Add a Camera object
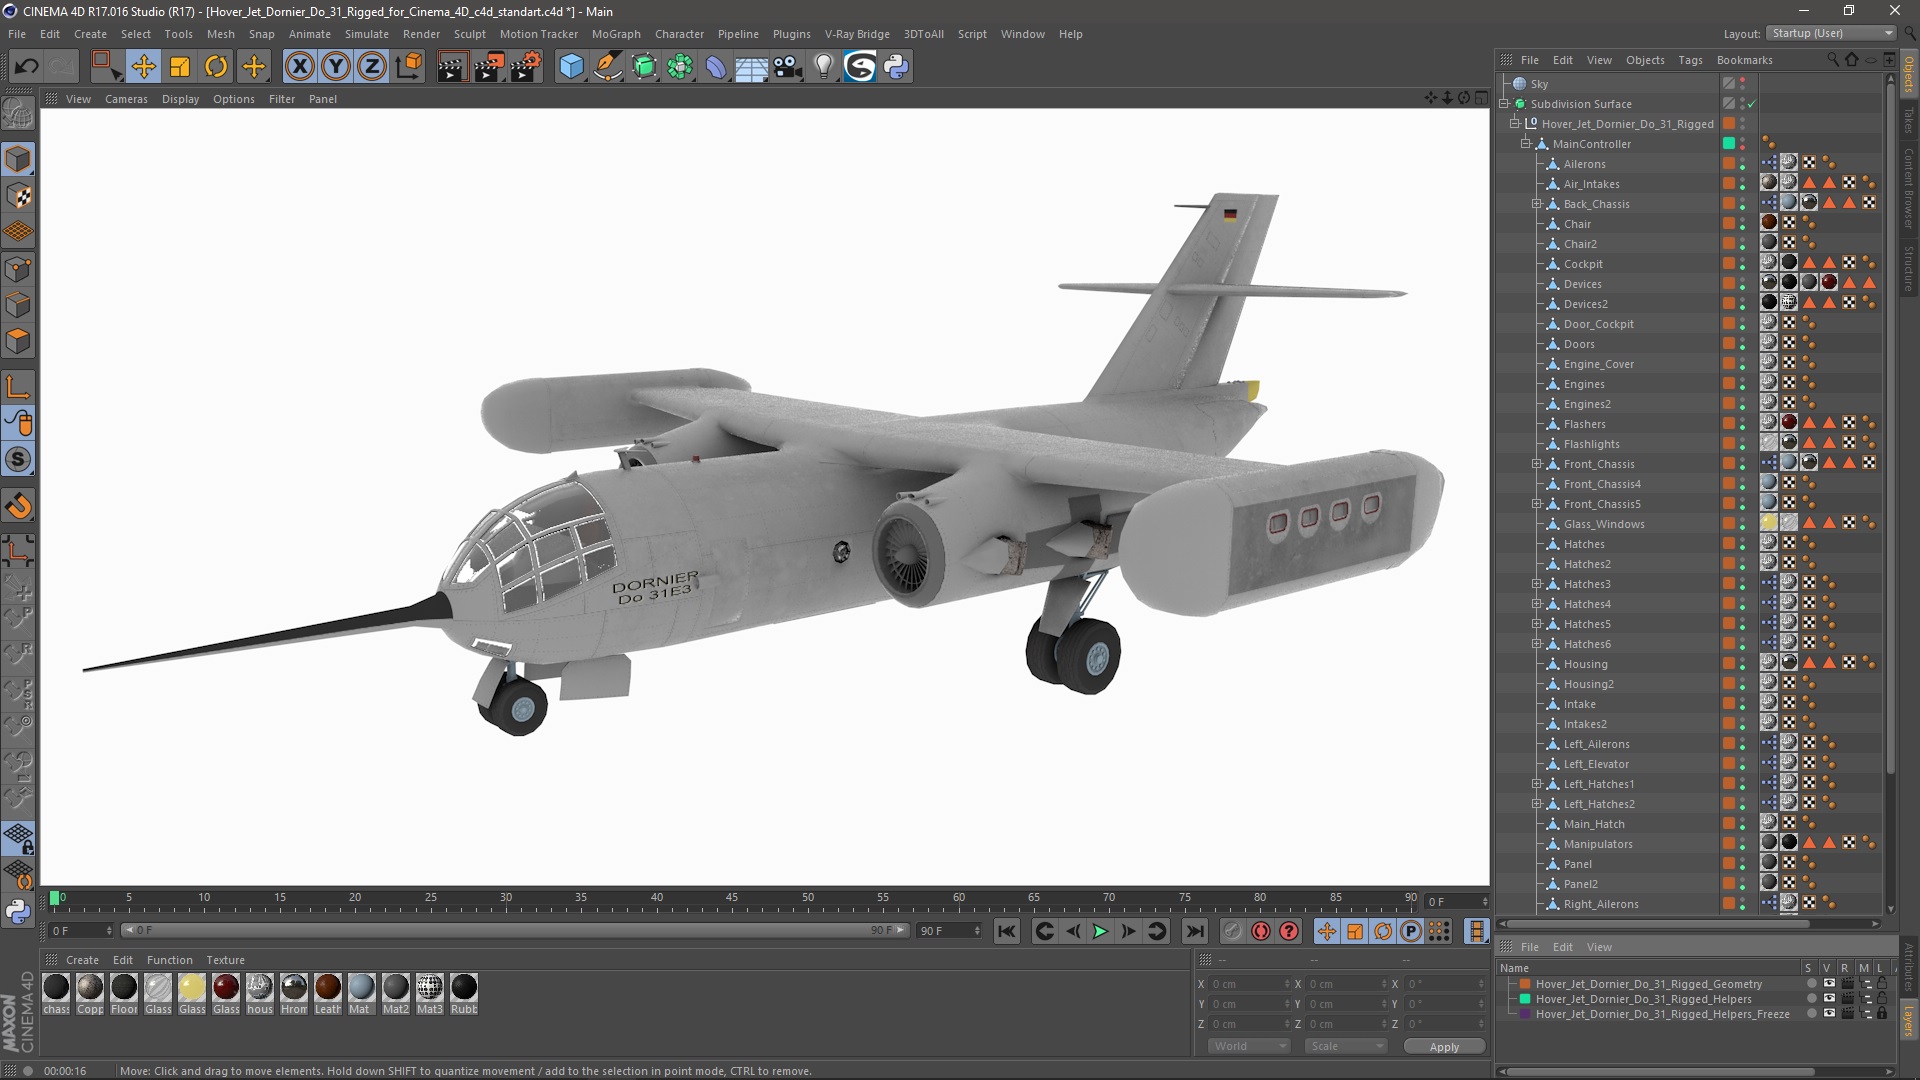Viewport: 1920px width, 1080px height. (x=788, y=67)
